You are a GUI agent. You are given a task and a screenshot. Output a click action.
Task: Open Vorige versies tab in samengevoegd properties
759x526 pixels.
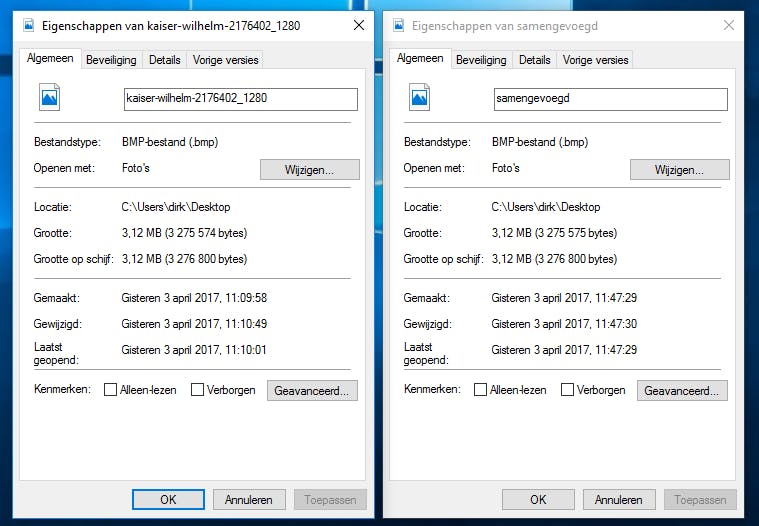point(596,60)
